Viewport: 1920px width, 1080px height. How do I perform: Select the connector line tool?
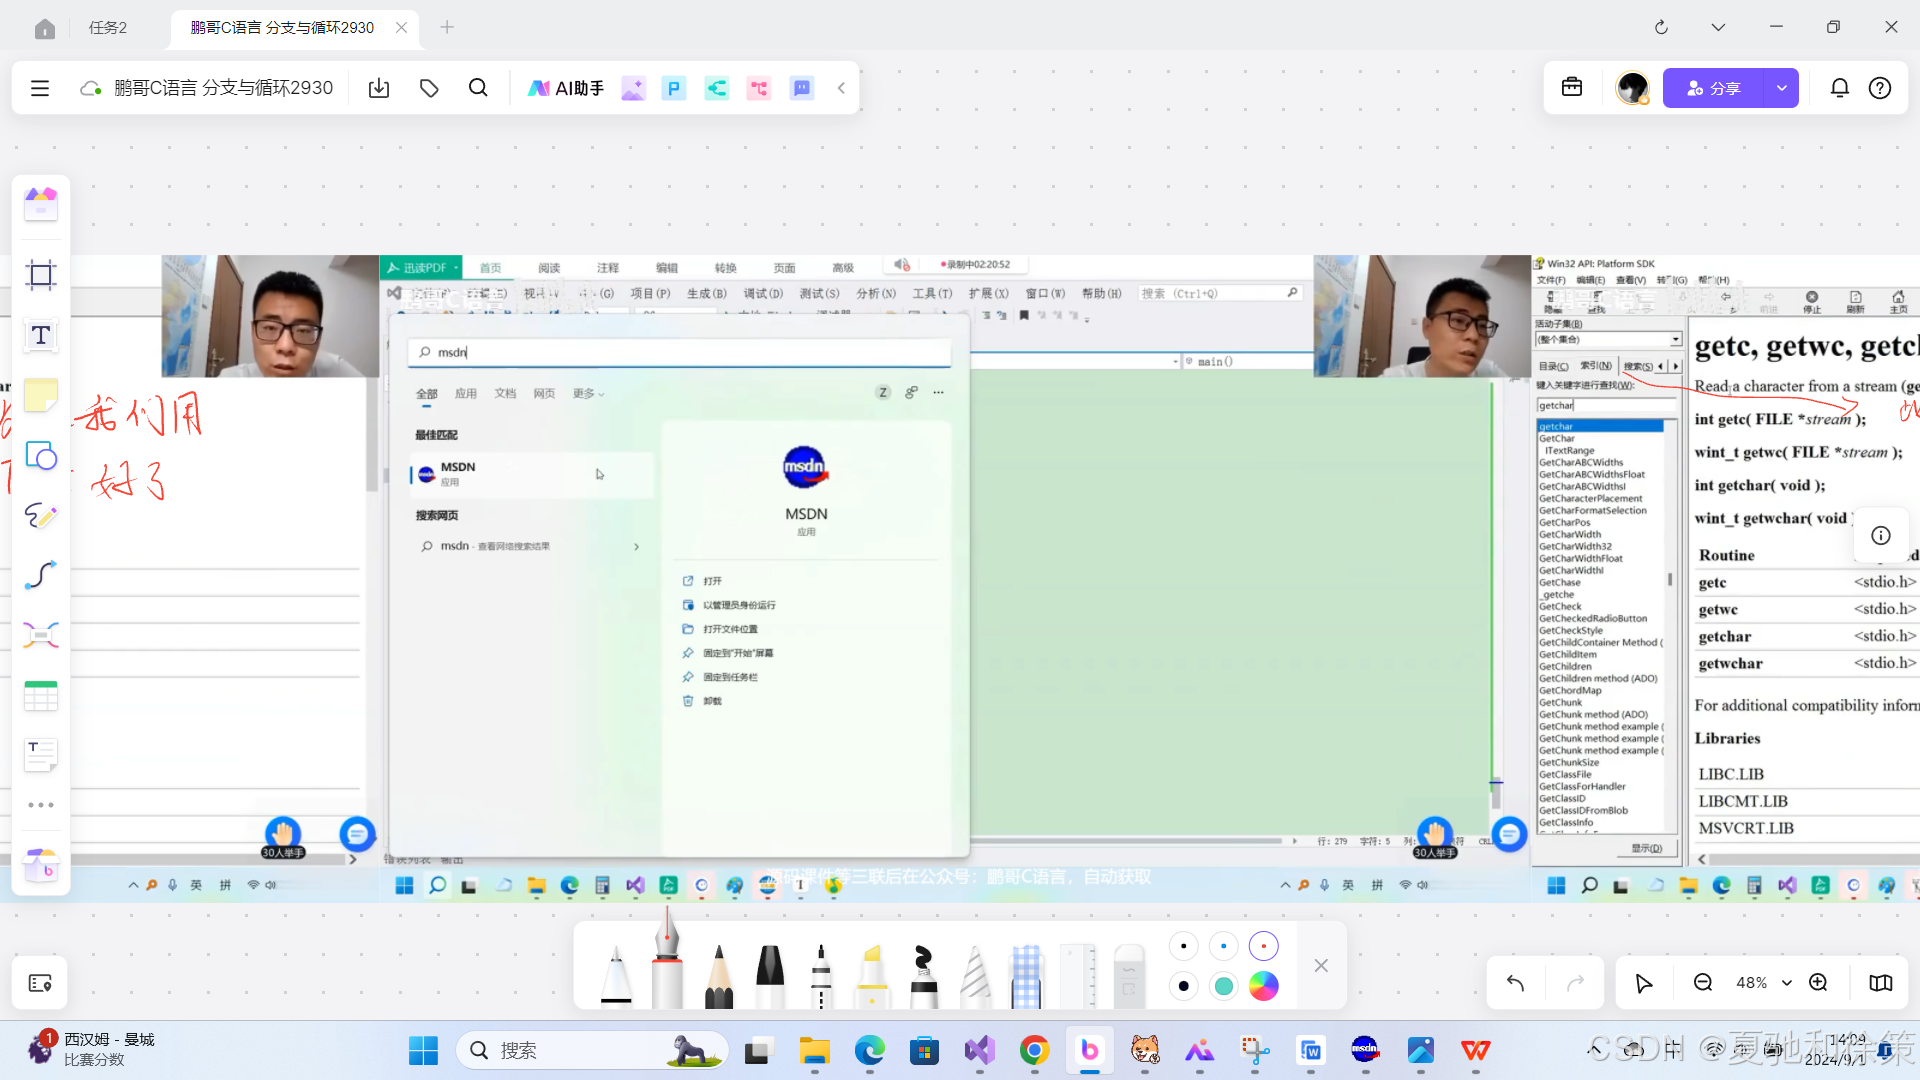coord(41,576)
